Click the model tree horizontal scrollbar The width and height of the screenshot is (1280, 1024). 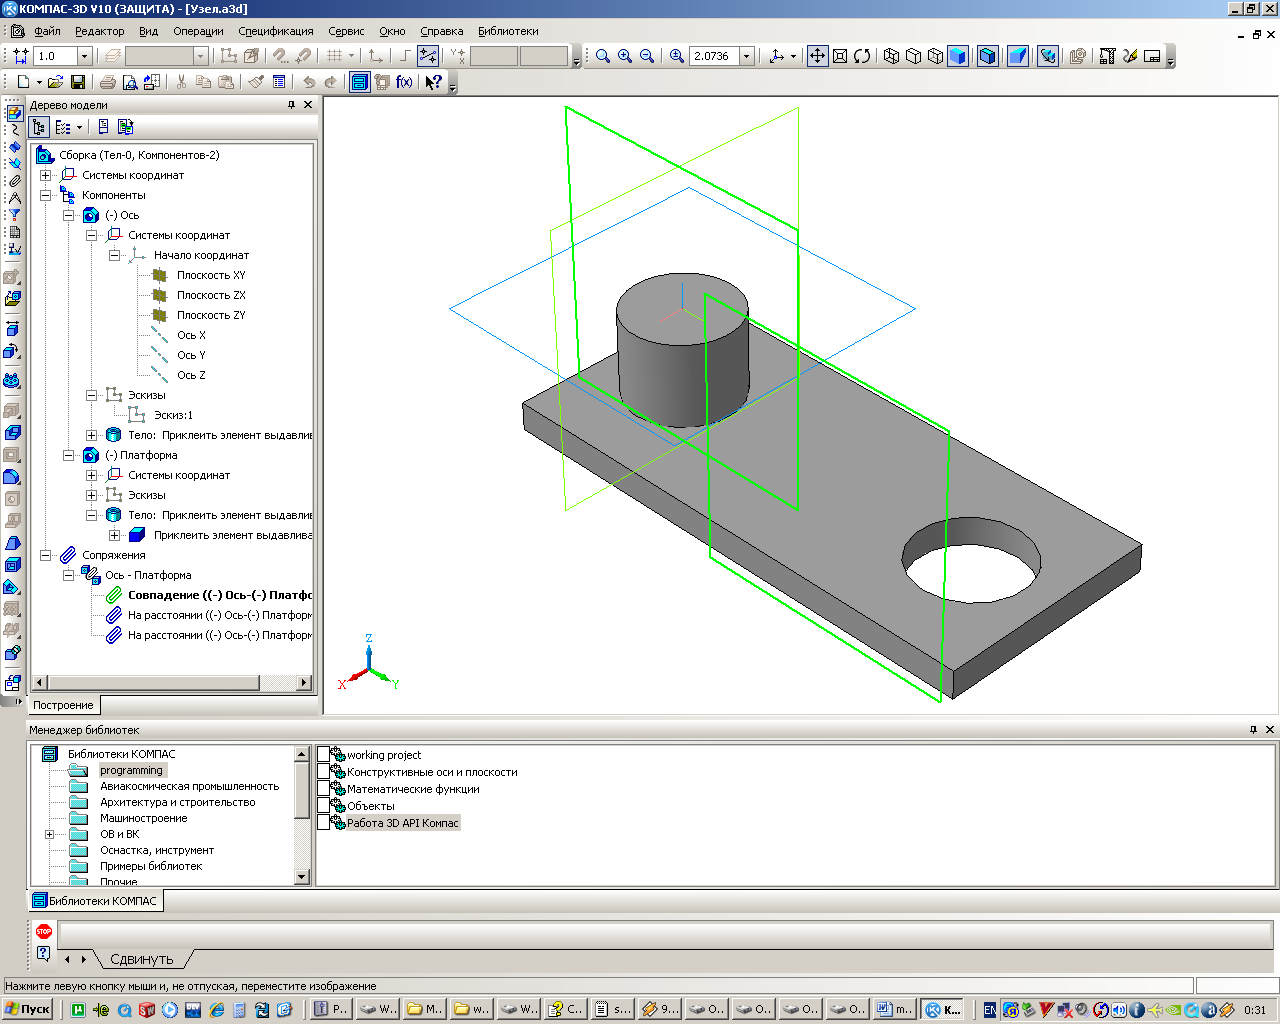tap(150, 682)
